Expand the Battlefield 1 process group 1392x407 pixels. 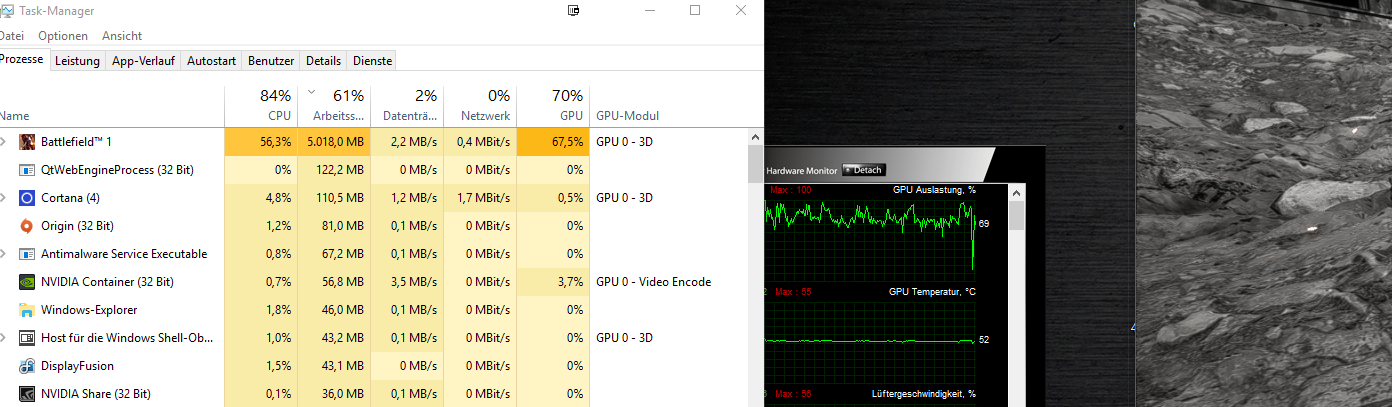[x=4, y=142]
